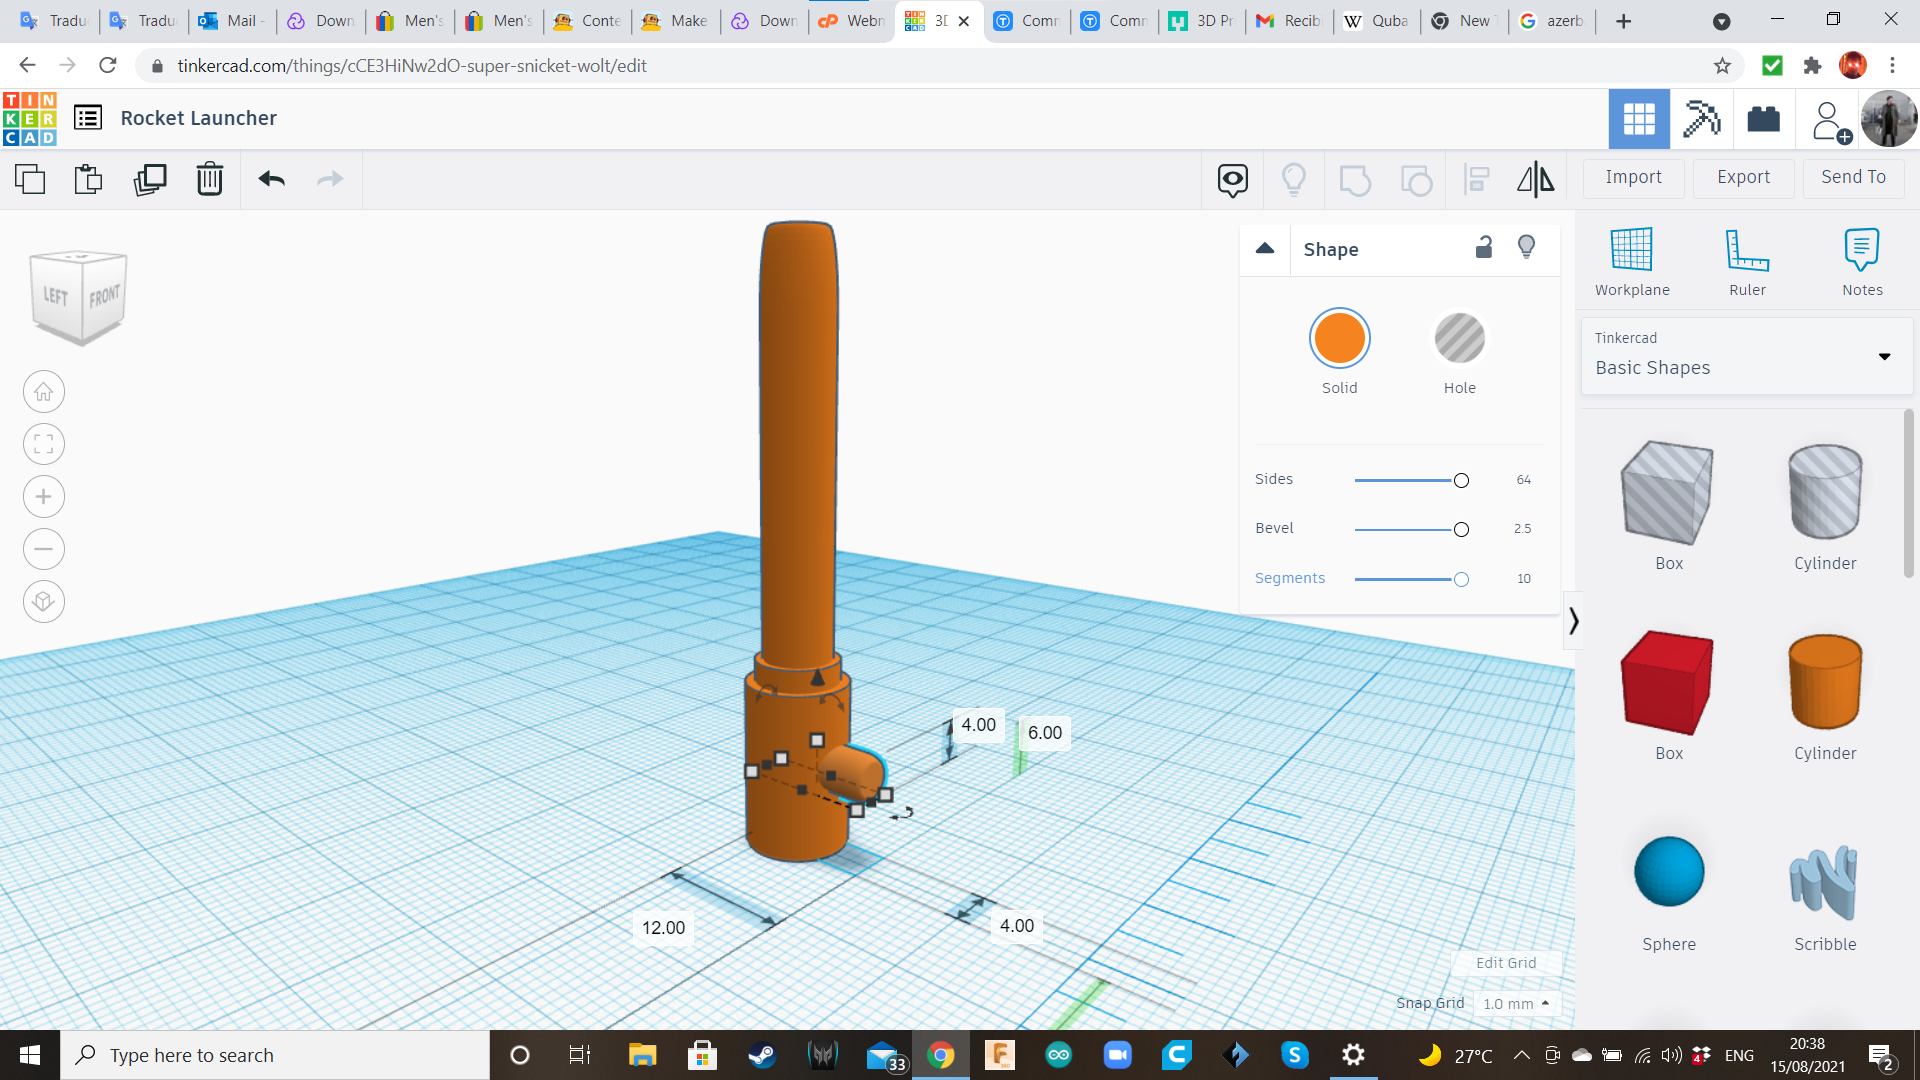Viewport: 1920px width, 1080px height.
Task: Select the Workplane tool
Action: tap(1631, 260)
